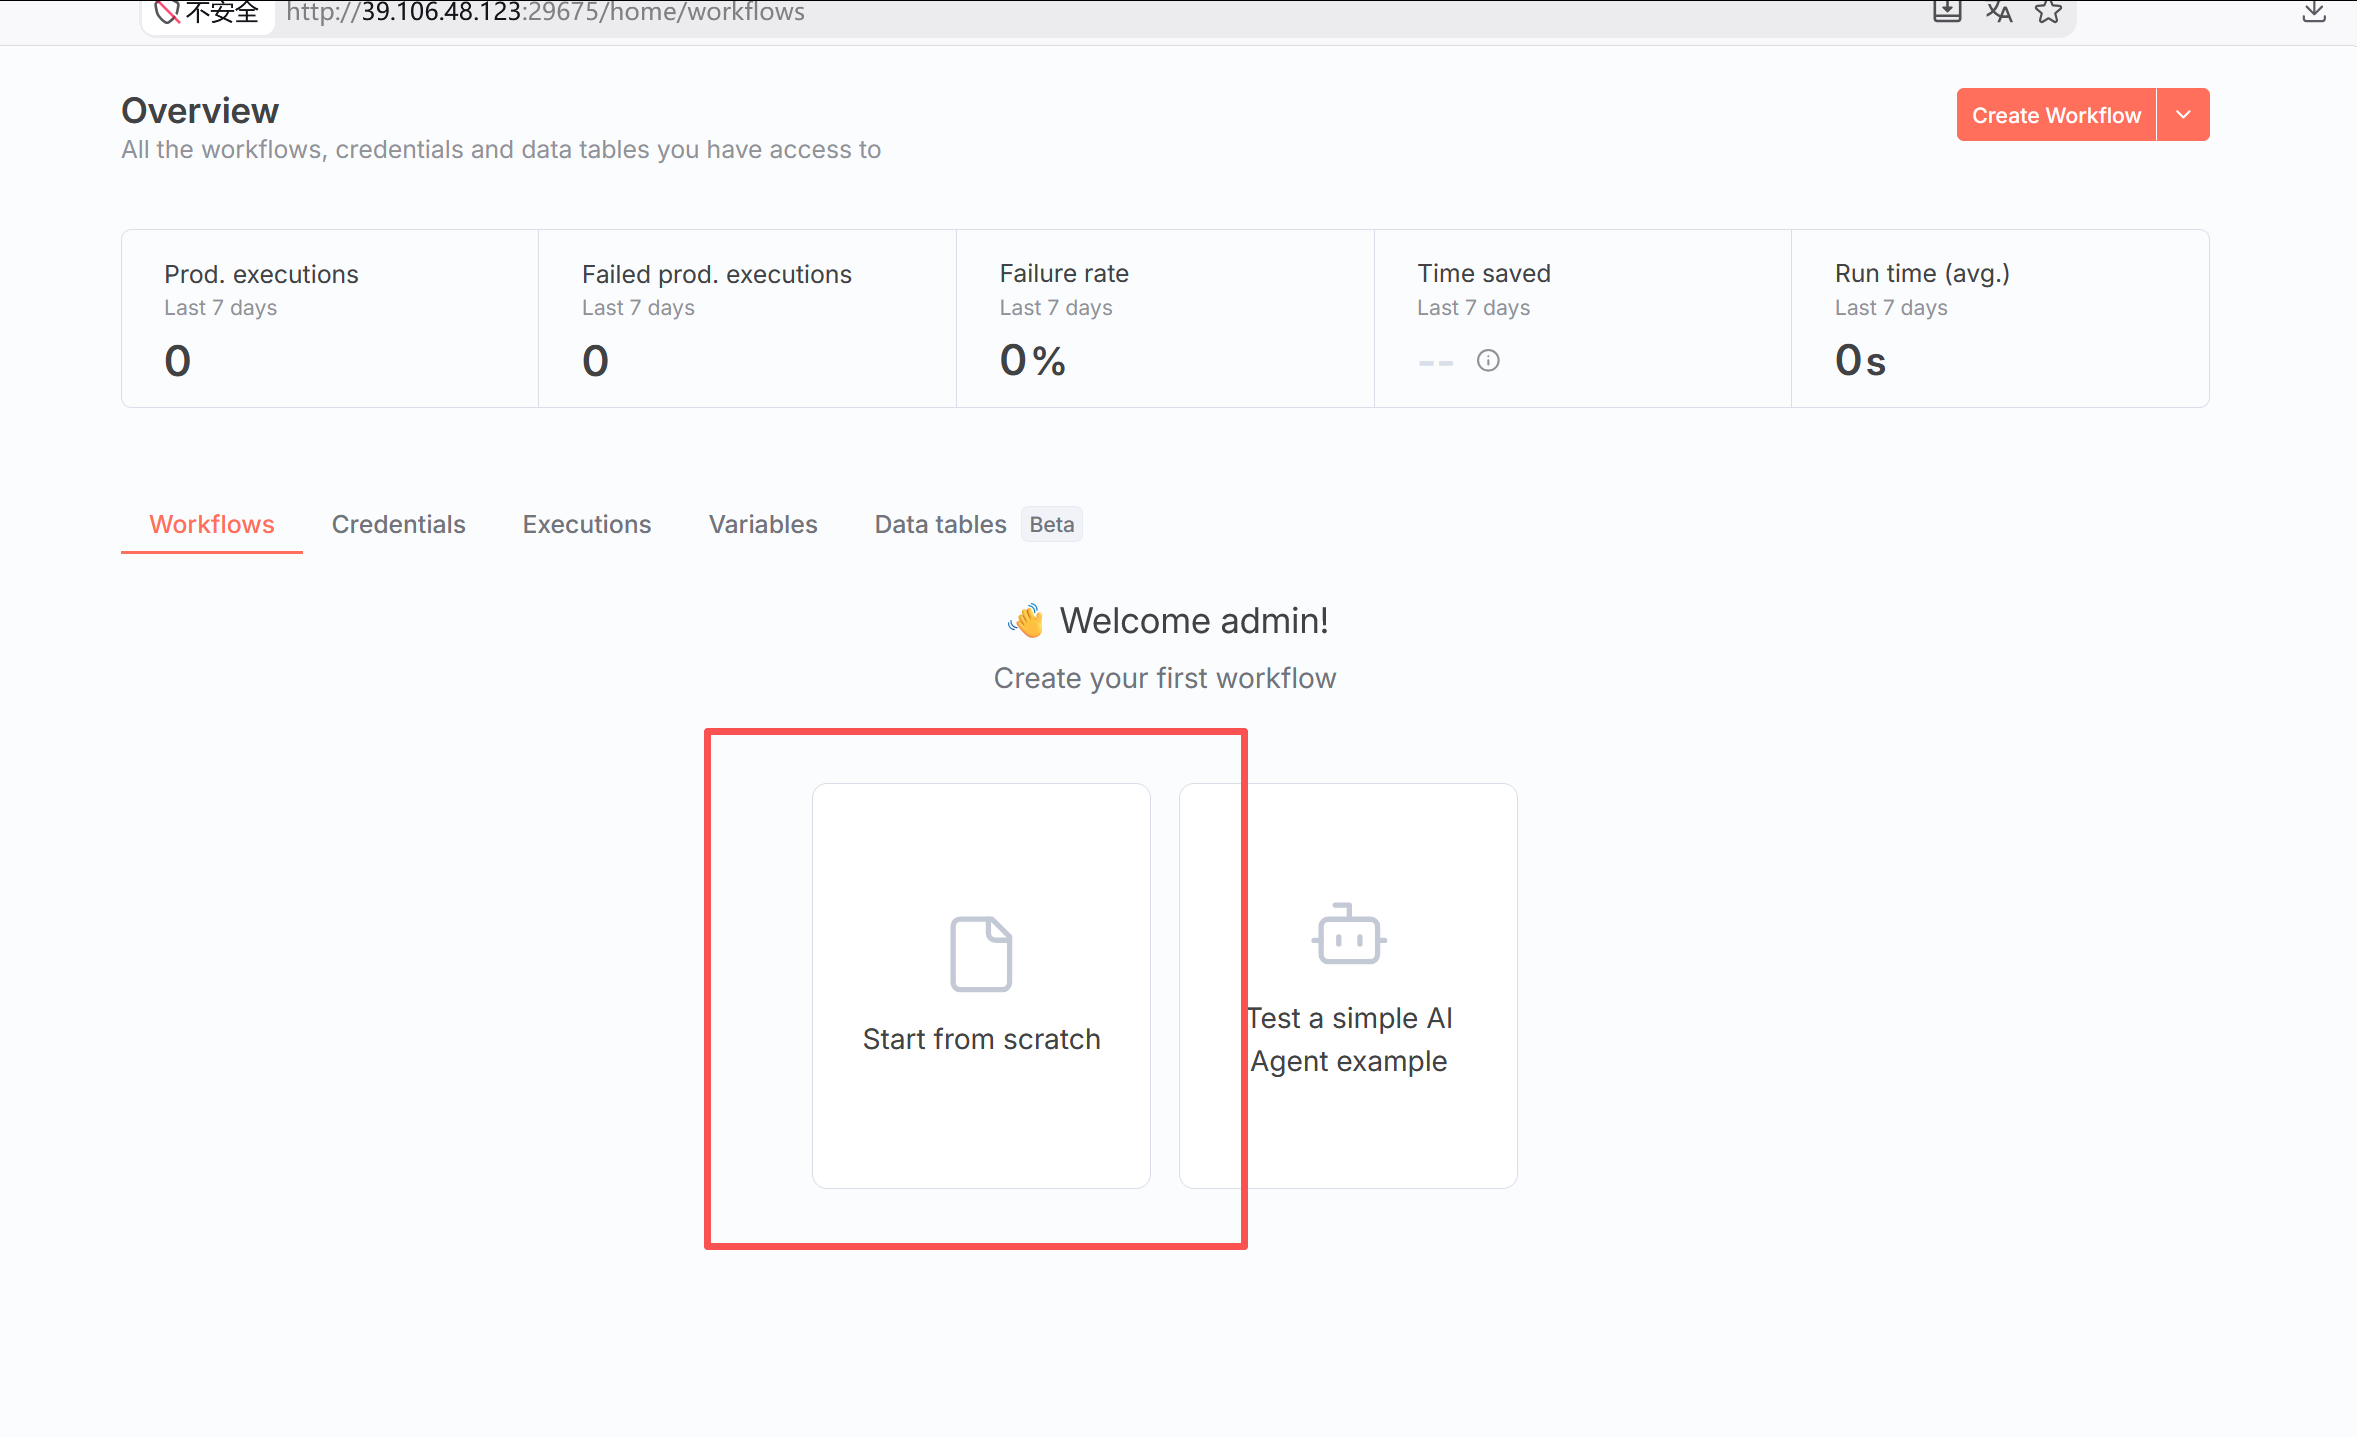Click the Time saved label
This screenshot has width=2357, height=1437.
click(x=1484, y=273)
